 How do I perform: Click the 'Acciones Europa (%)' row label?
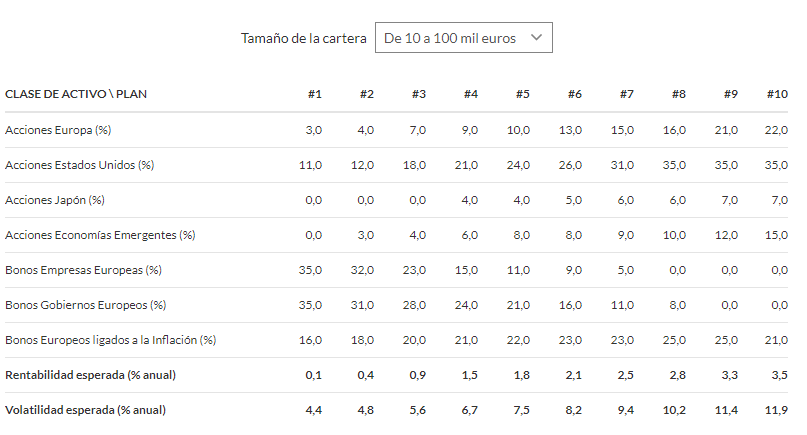(x=58, y=130)
